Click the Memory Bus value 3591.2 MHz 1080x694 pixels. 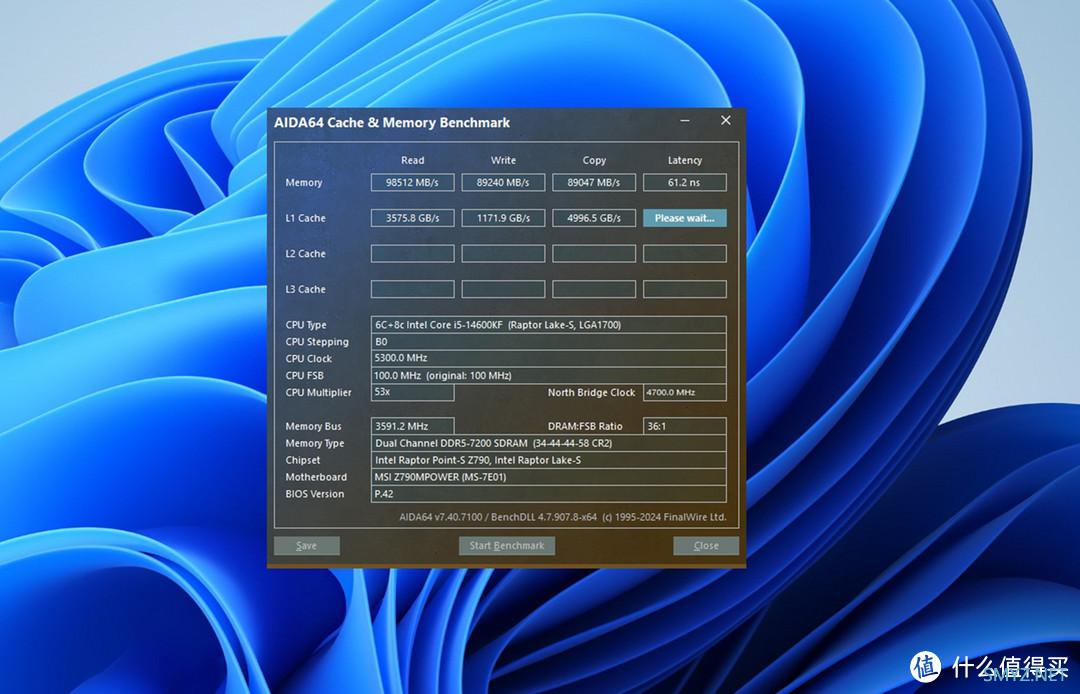pyautogui.click(x=413, y=426)
